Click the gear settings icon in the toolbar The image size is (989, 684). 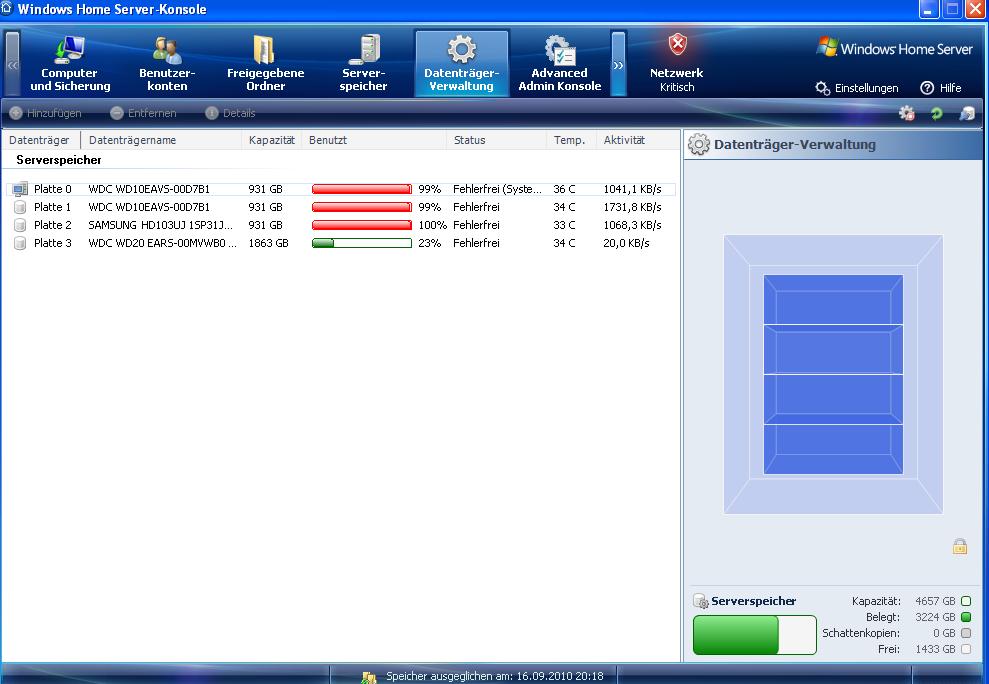click(x=906, y=113)
